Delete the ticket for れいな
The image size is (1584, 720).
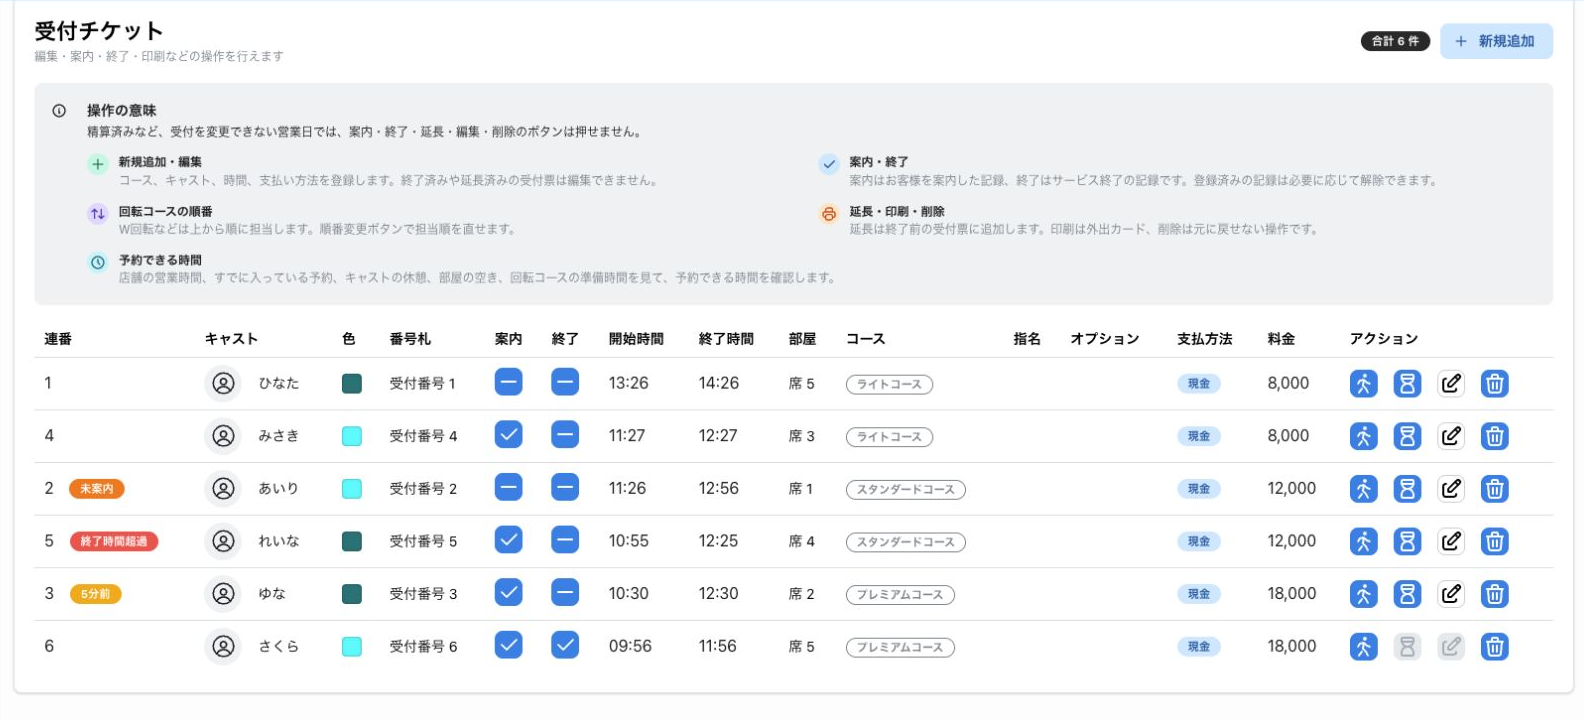pos(1495,541)
